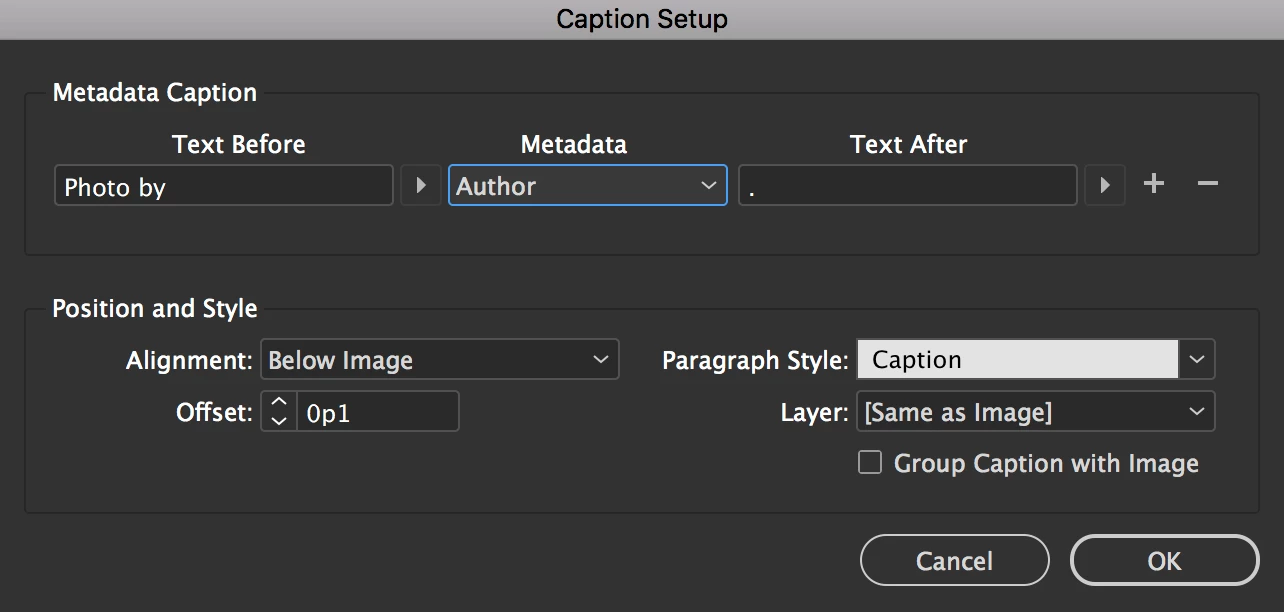Decrease the Offset value with down arrow
This screenshot has height=612, width=1284.
tap(279, 421)
